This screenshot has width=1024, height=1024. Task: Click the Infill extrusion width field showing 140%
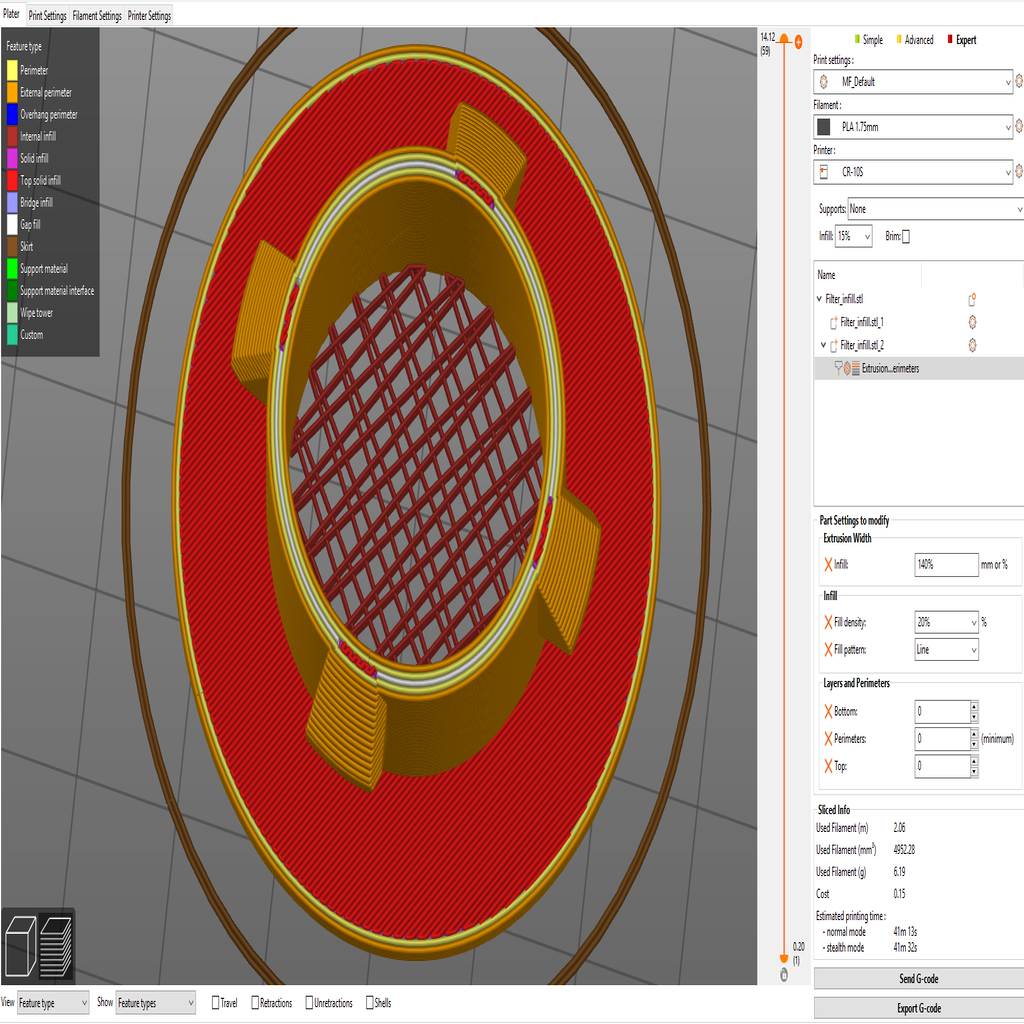point(944,564)
